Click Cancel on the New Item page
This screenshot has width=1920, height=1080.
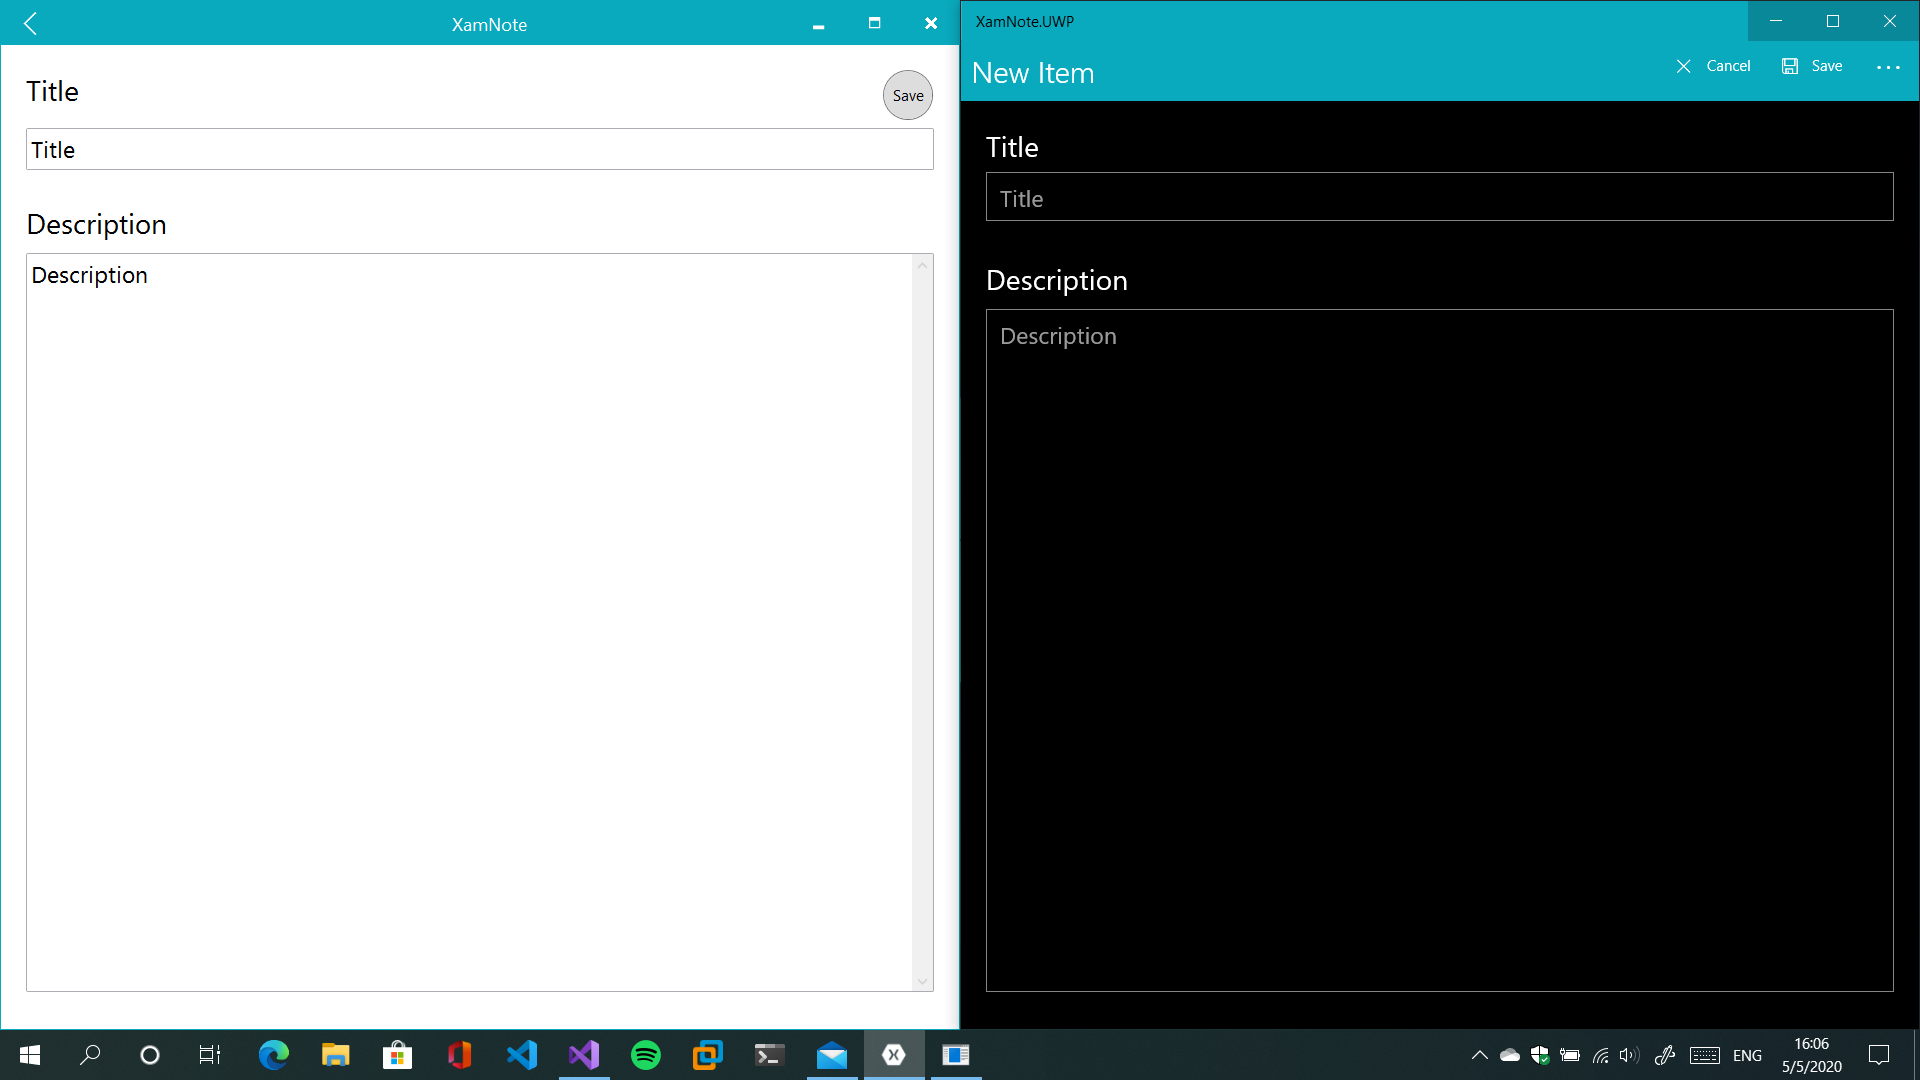click(1714, 66)
